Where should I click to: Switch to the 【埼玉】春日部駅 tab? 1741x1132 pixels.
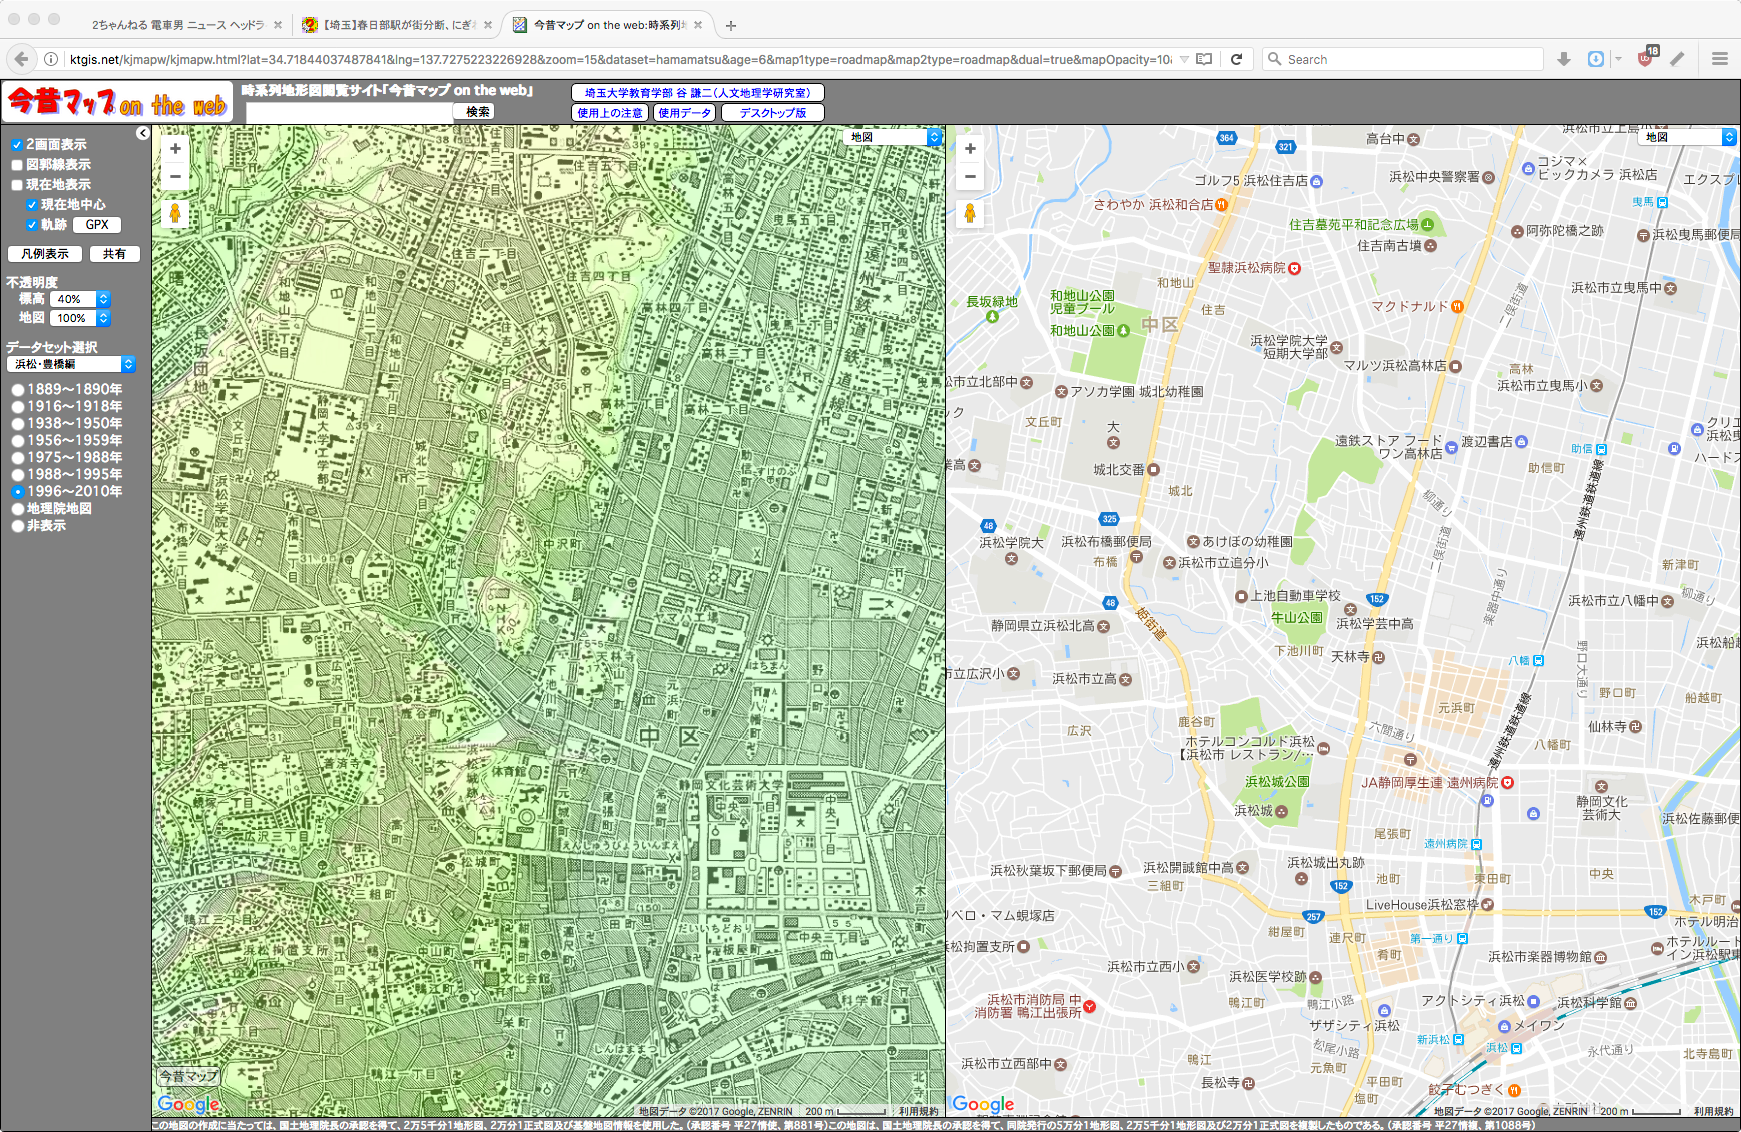point(397,25)
